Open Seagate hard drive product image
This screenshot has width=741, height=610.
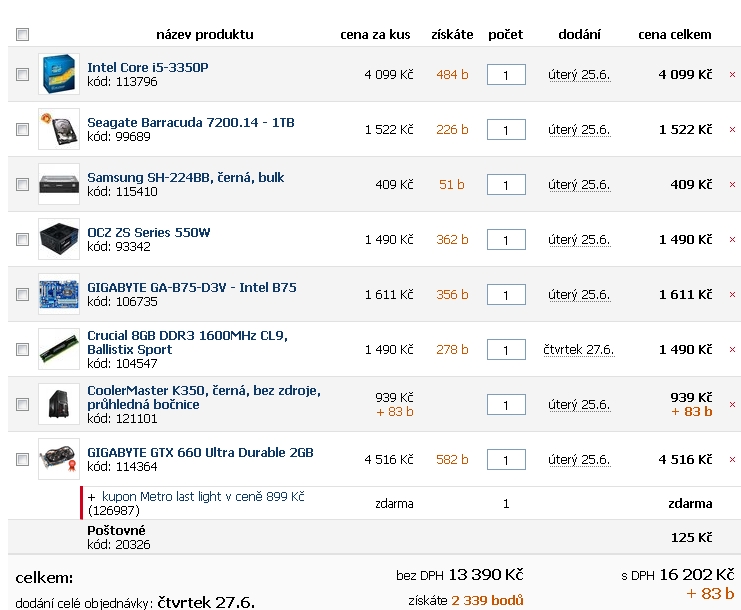point(59,129)
